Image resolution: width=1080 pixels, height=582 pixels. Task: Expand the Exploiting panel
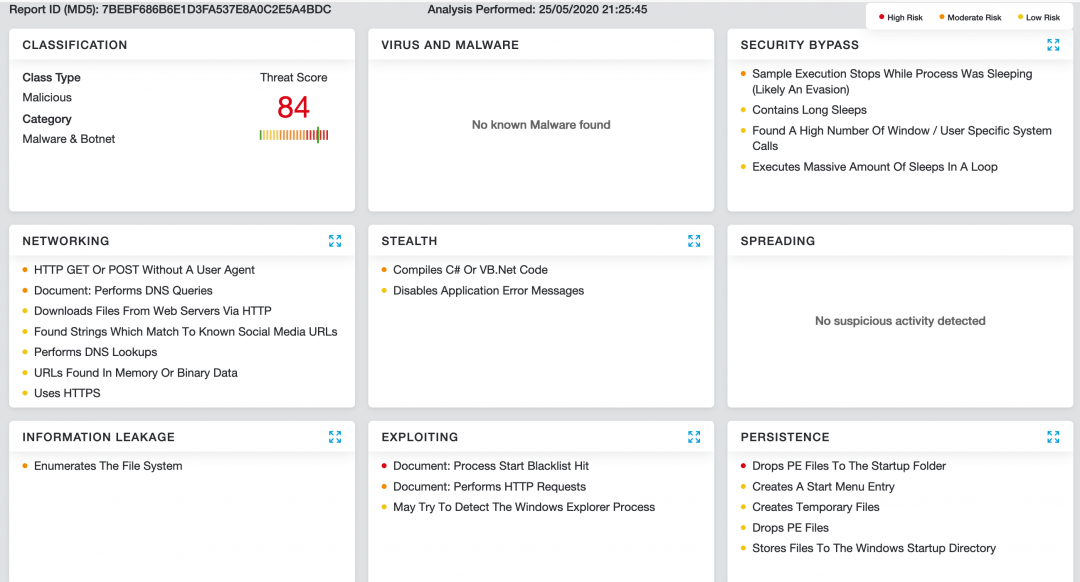[694, 437]
